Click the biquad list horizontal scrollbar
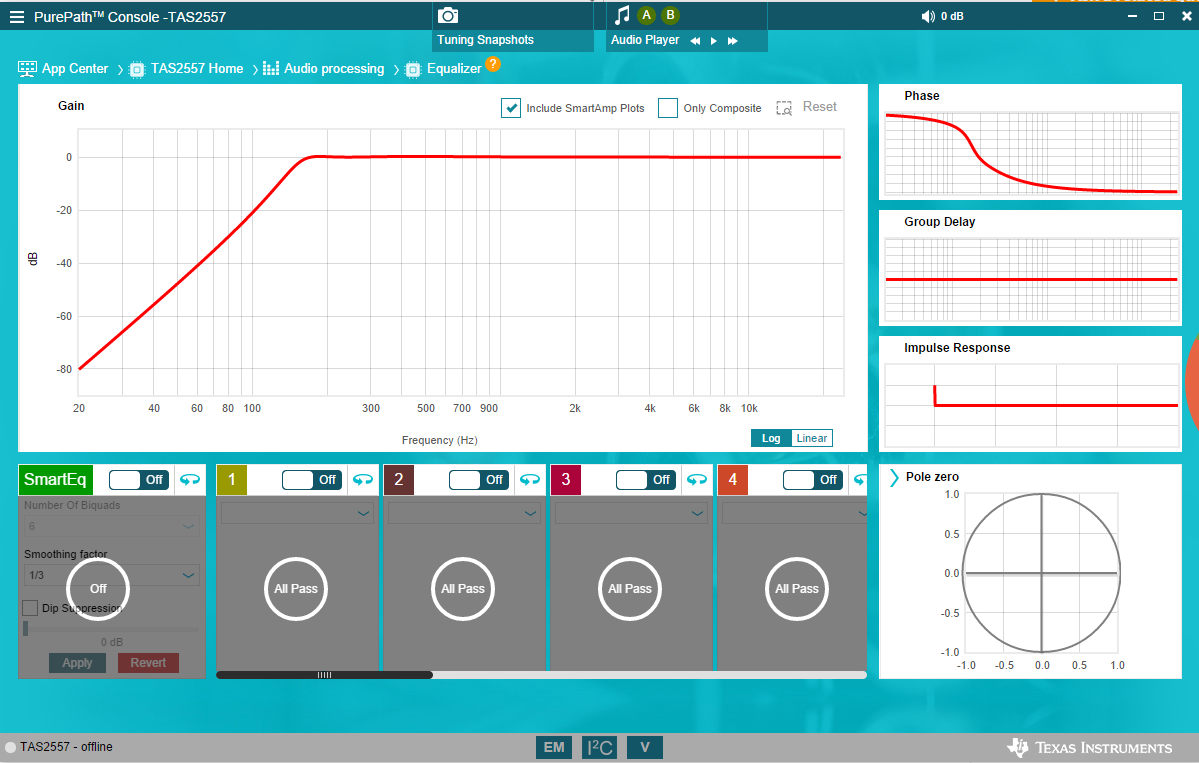 tap(324, 675)
